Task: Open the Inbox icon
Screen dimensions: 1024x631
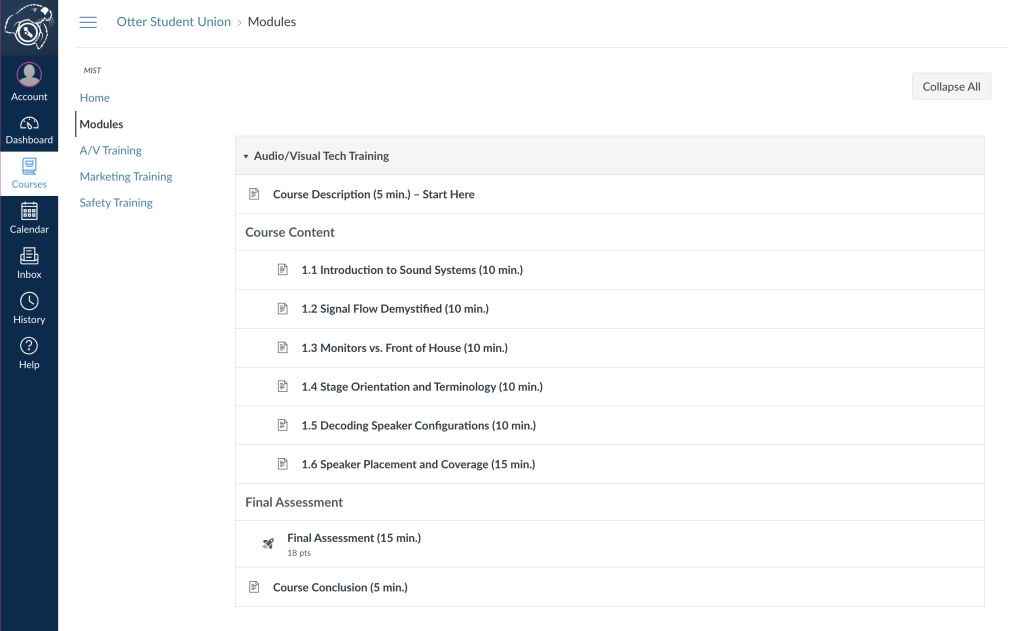Action: 29,256
